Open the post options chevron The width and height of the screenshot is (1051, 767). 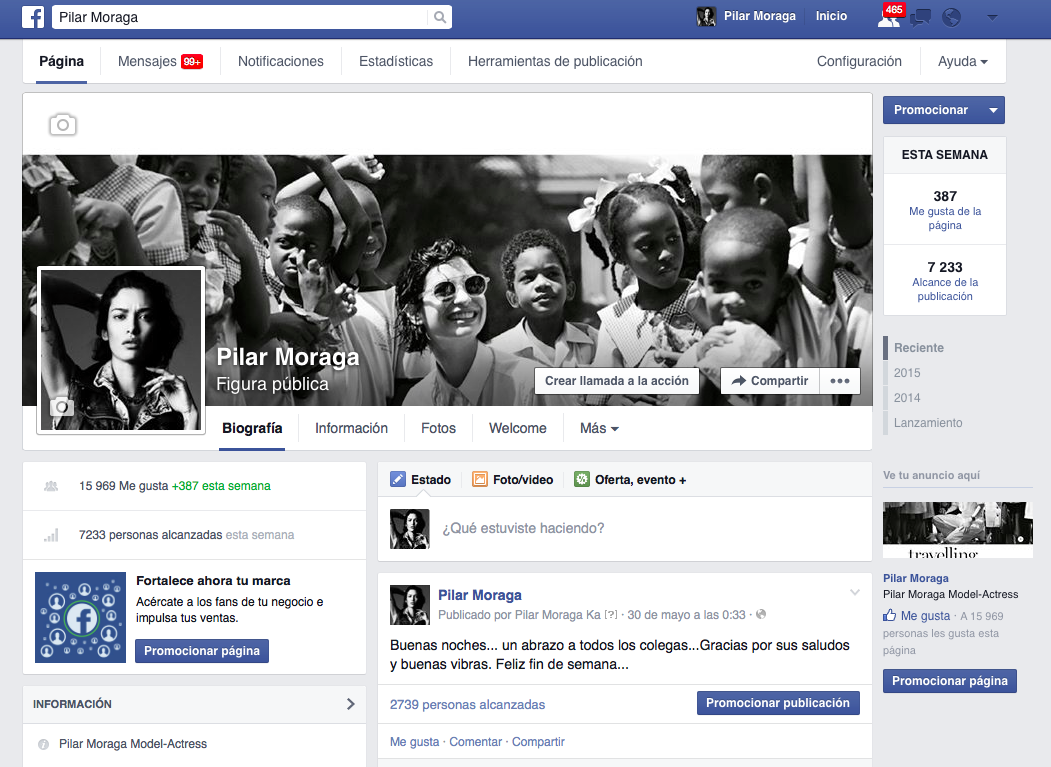[x=855, y=592]
